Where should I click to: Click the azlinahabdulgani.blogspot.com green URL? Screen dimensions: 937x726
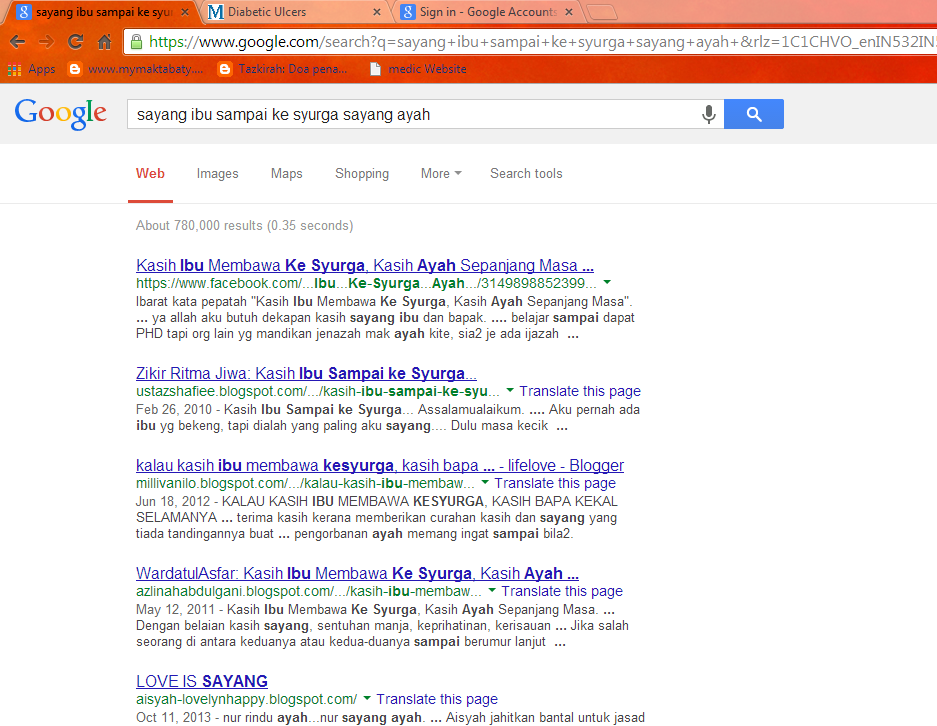pyautogui.click(x=308, y=592)
